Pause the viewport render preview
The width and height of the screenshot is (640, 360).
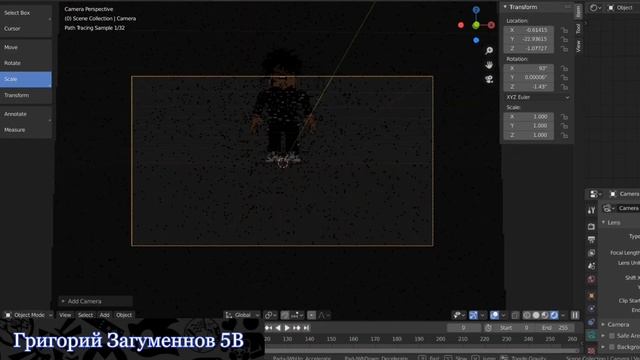(x=575, y=315)
